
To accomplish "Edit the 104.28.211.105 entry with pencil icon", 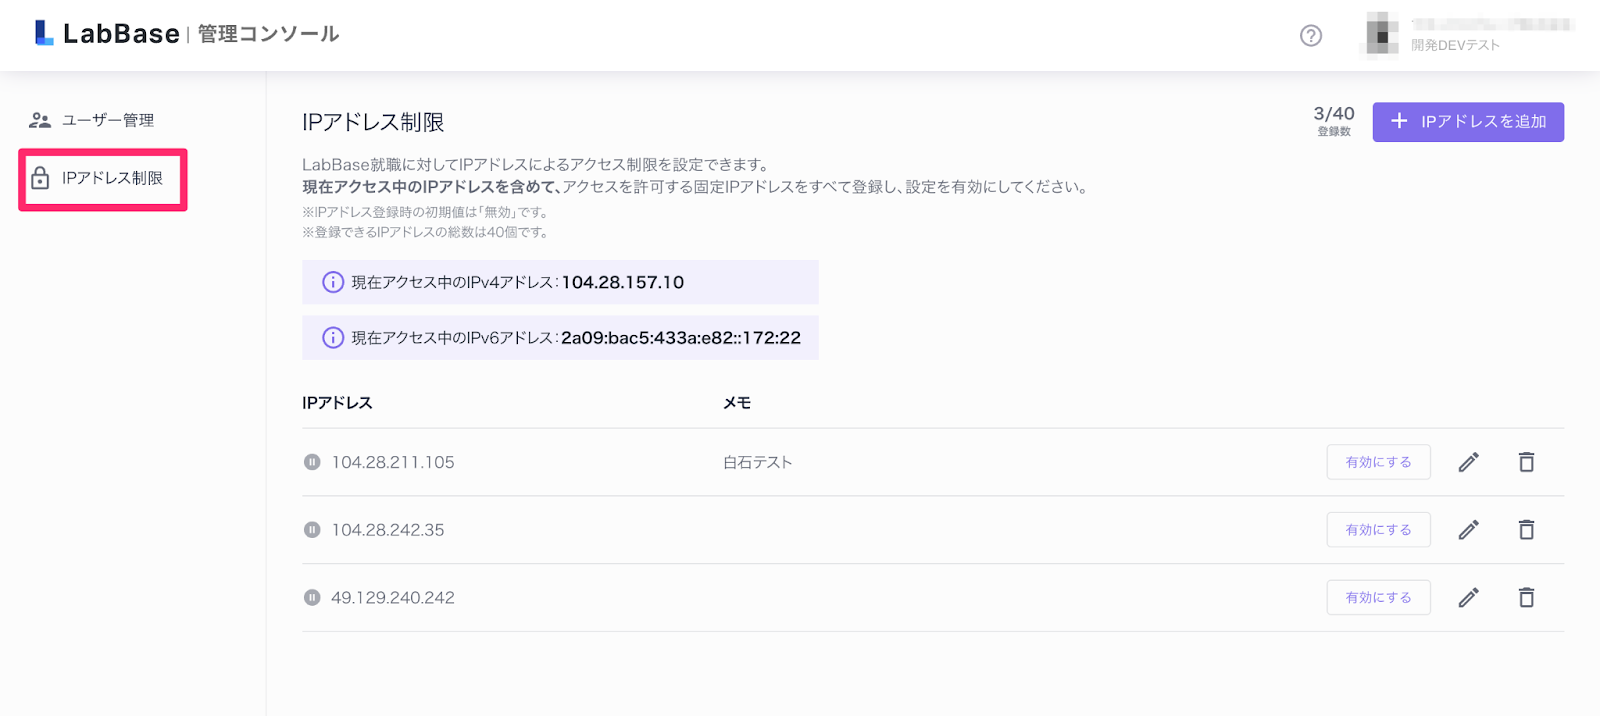I will [x=1468, y=462].
